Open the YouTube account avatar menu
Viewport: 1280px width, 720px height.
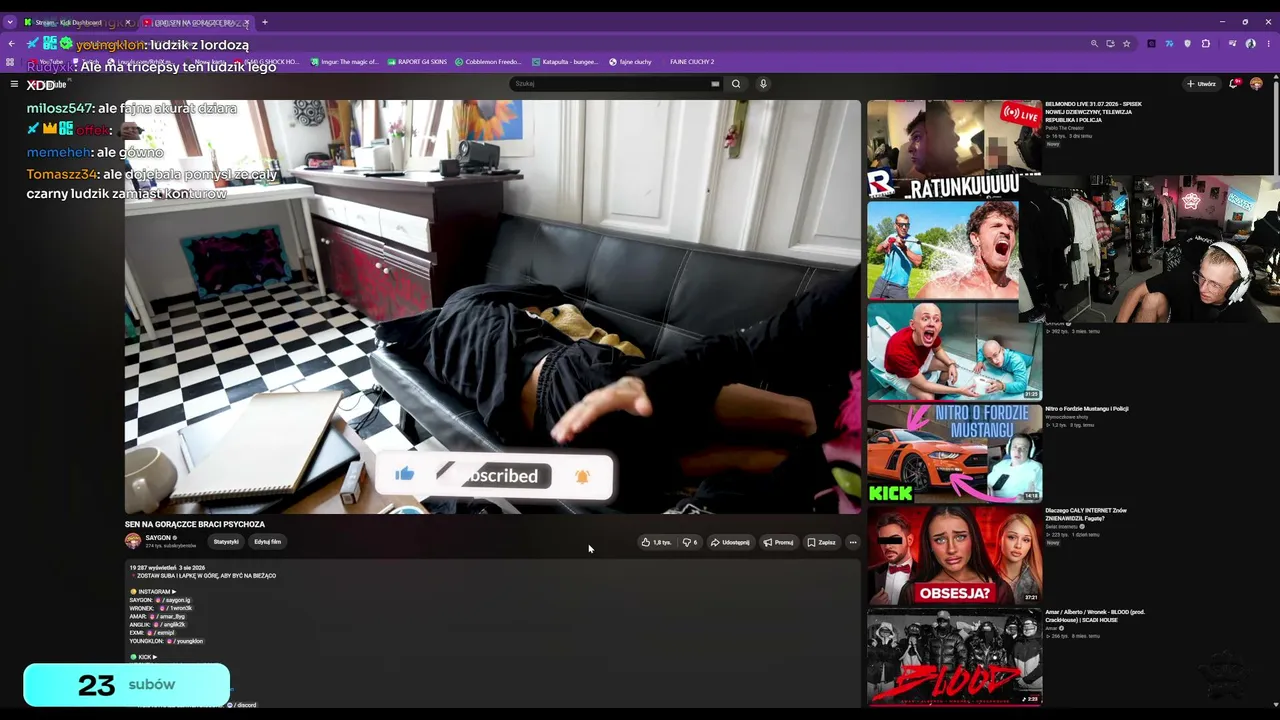pos(1256,84)
